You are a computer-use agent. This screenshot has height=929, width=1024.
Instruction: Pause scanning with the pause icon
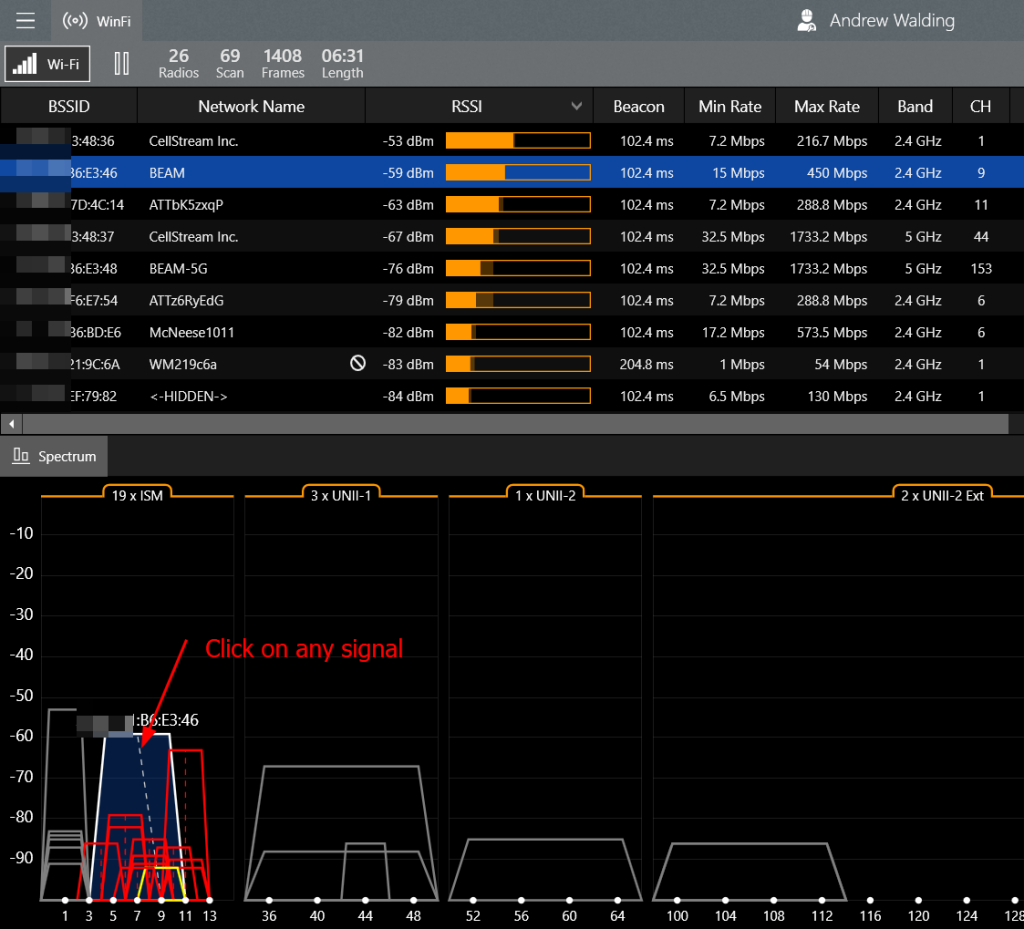click(122, 64)
